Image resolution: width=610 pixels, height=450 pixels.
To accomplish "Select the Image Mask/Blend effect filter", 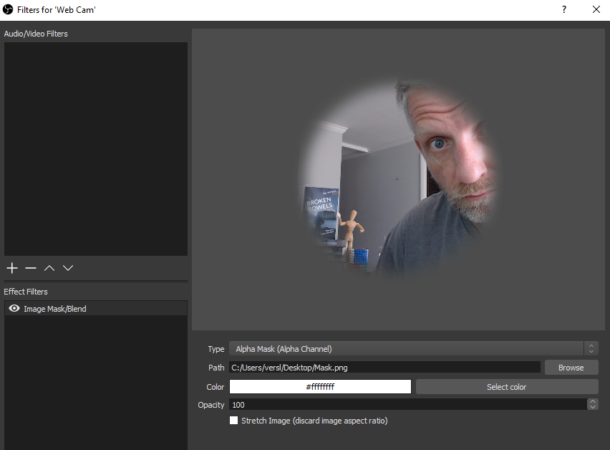I will (x=96, y=308).
